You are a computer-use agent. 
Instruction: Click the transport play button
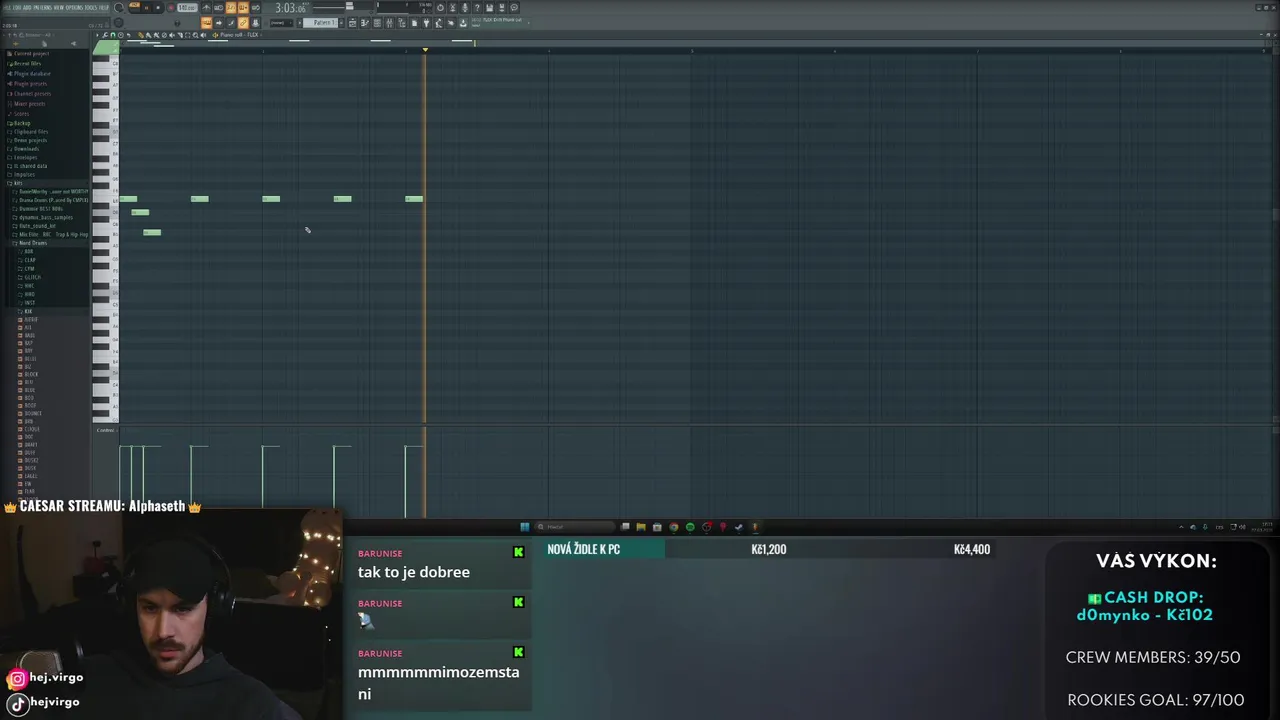[x=146, y=8]
